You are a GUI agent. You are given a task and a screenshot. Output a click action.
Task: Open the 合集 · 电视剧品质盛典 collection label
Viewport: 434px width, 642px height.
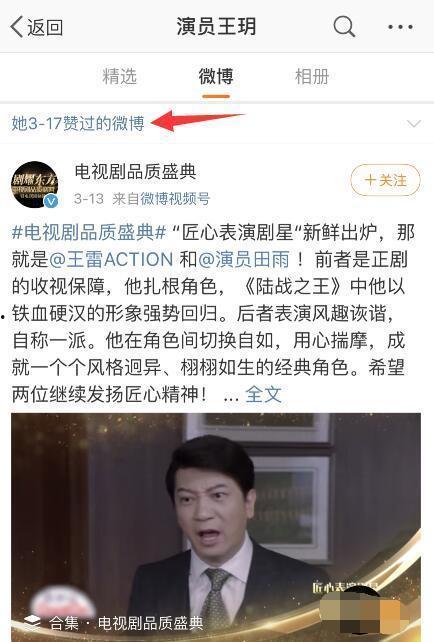click(x=126, y=623)
